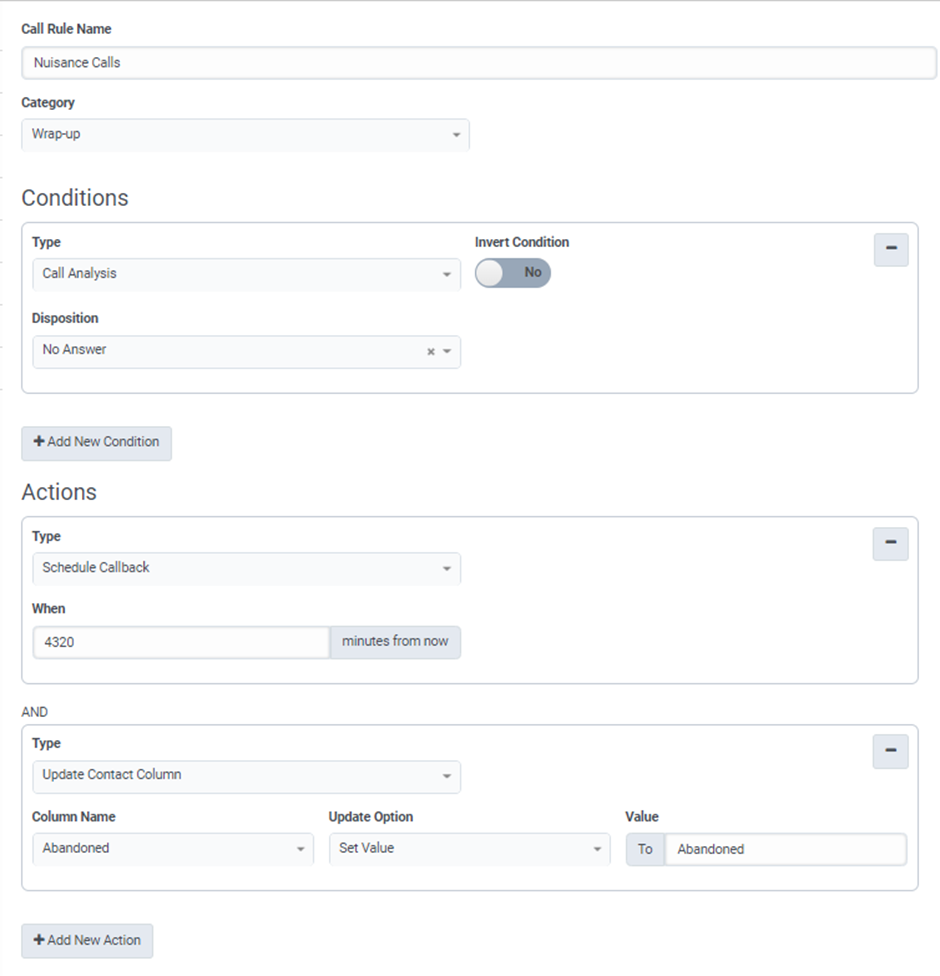Screen dimensions: 940x976
Task: Toggle the Invert Condition switch
Action: click(512, 273)
